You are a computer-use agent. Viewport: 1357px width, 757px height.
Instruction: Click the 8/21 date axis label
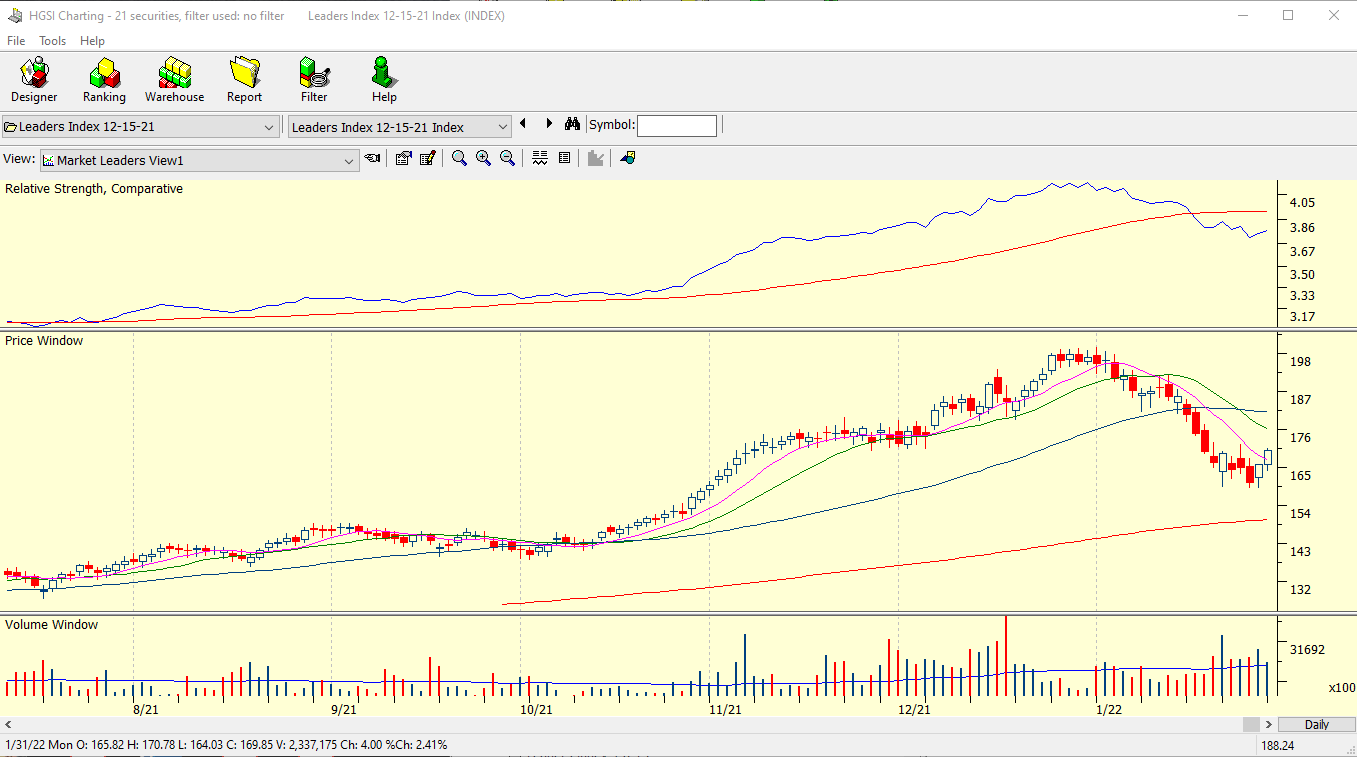[x=146, y=709]
